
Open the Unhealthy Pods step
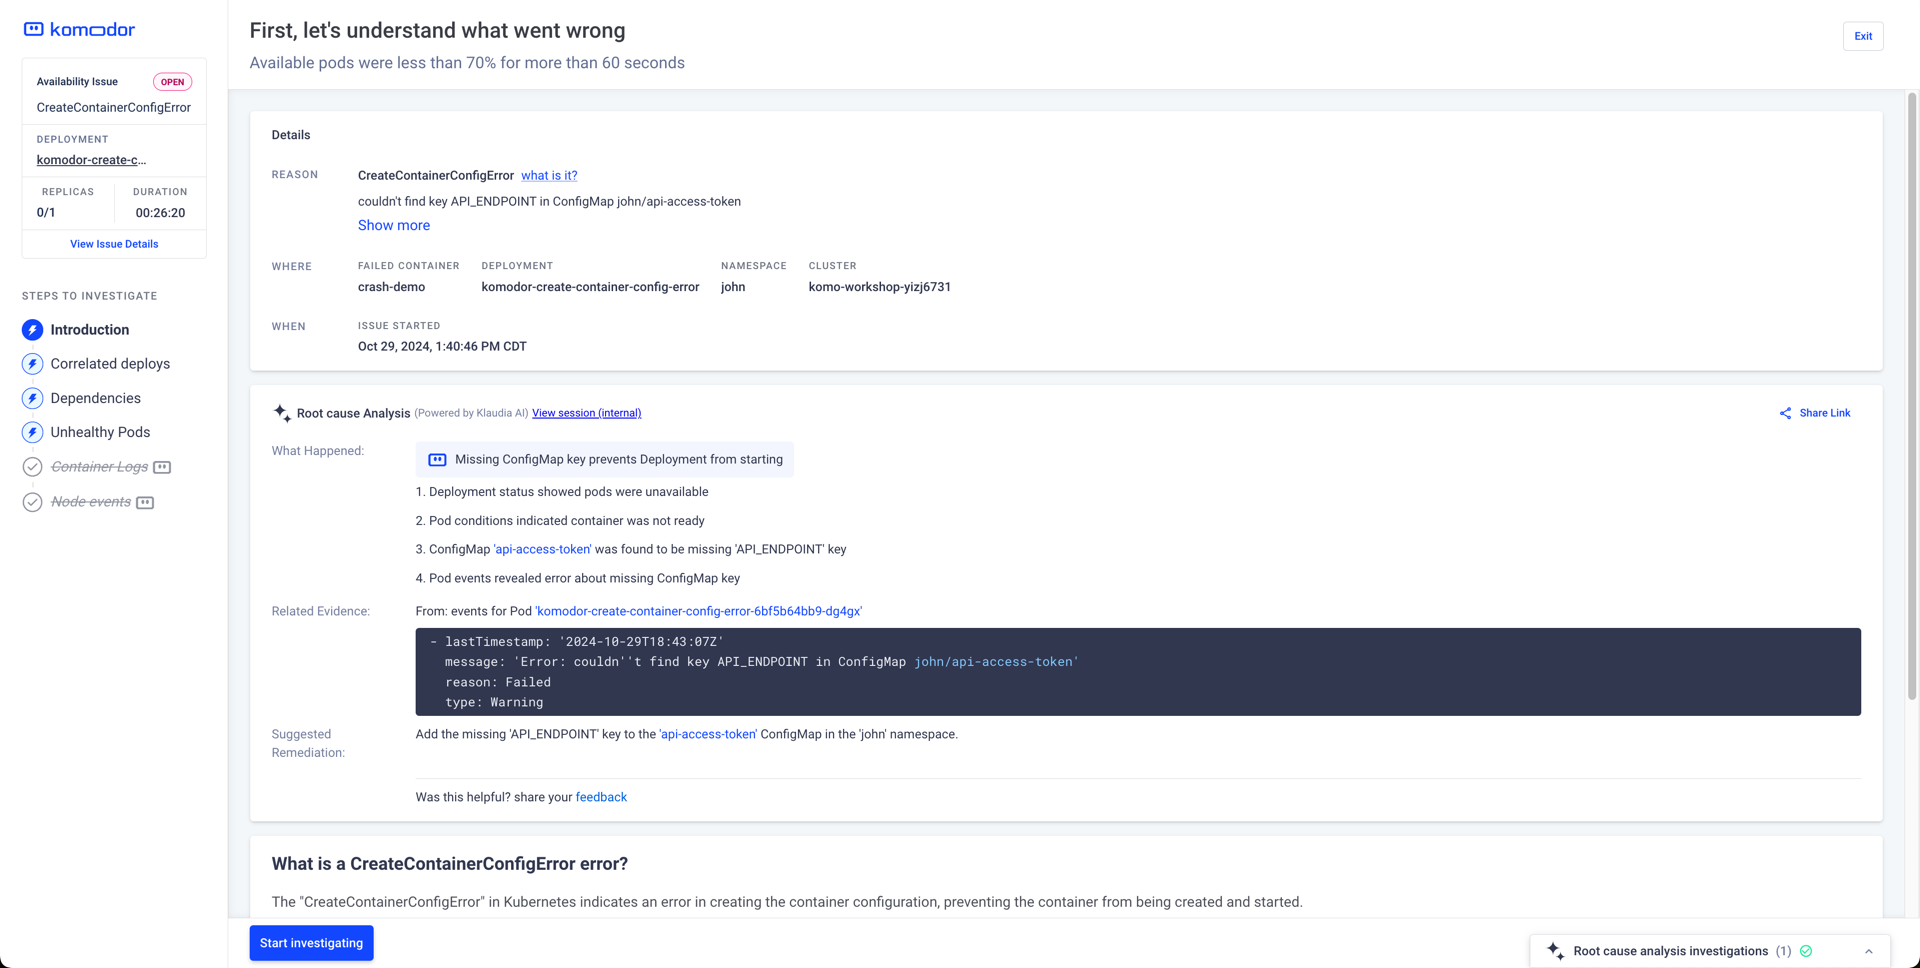pyautogui.click(x=100, y=432)
